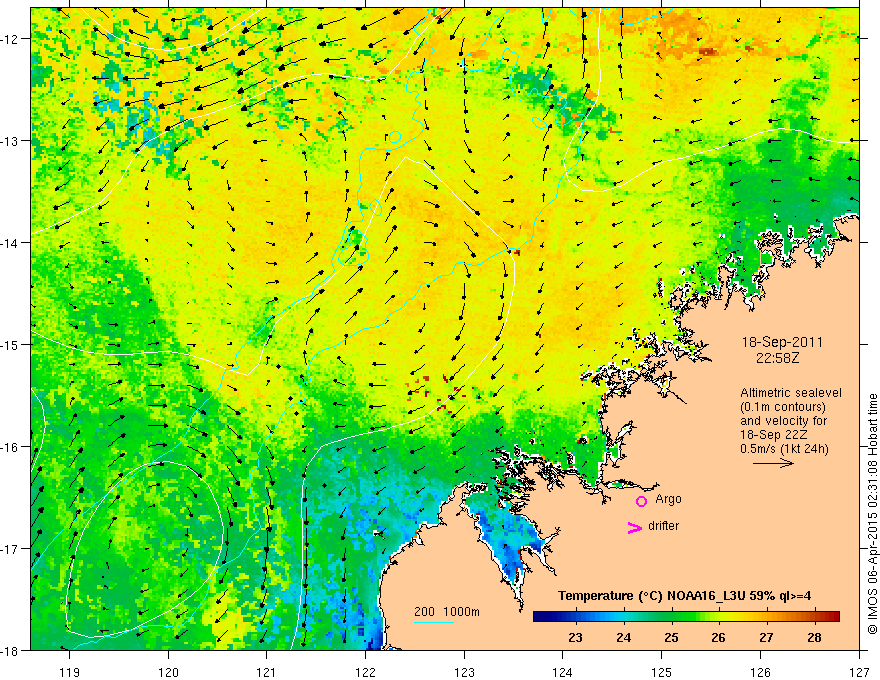
Task: Click longitude axis label 126
Action: tap(760, 672)
